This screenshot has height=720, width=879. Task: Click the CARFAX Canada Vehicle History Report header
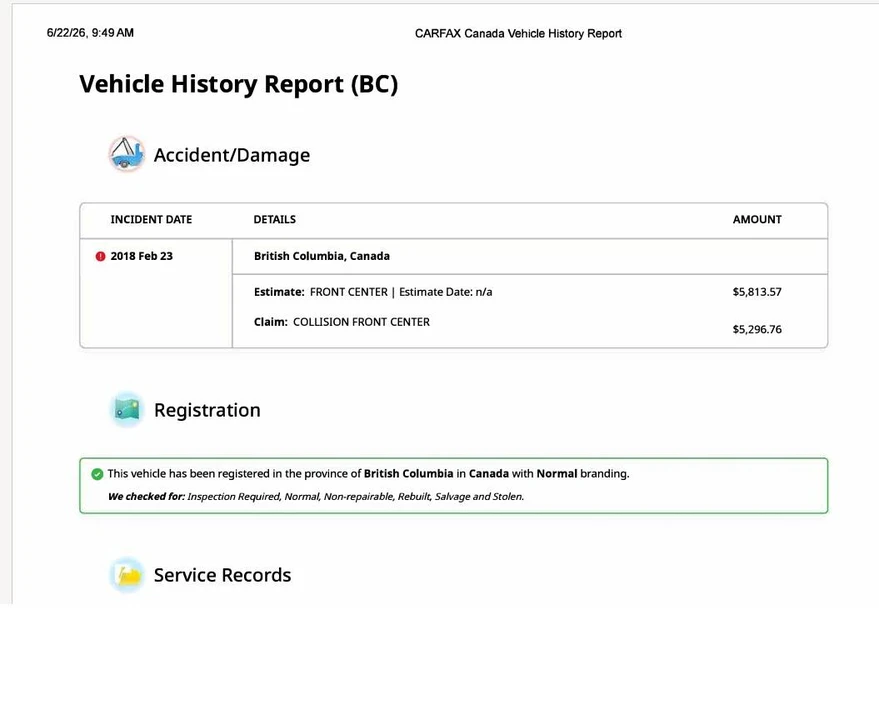pyautogui.click(x=518, y=34)
